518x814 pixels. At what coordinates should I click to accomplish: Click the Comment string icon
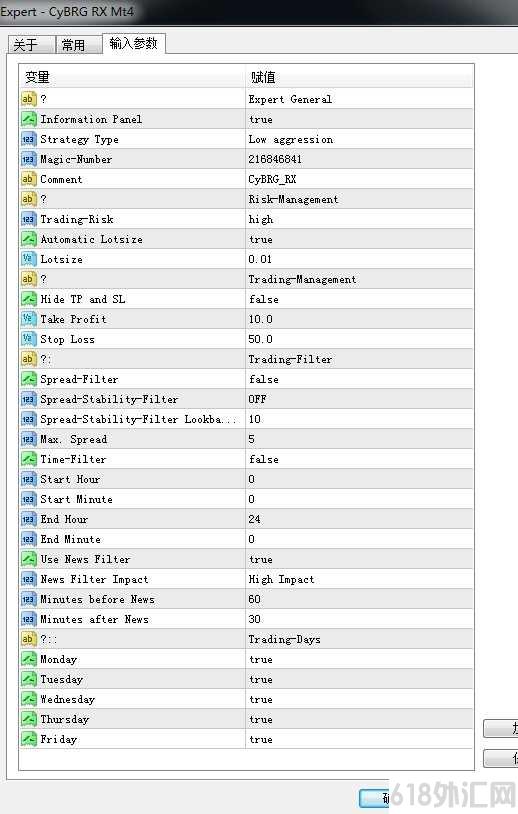(29, 179)
